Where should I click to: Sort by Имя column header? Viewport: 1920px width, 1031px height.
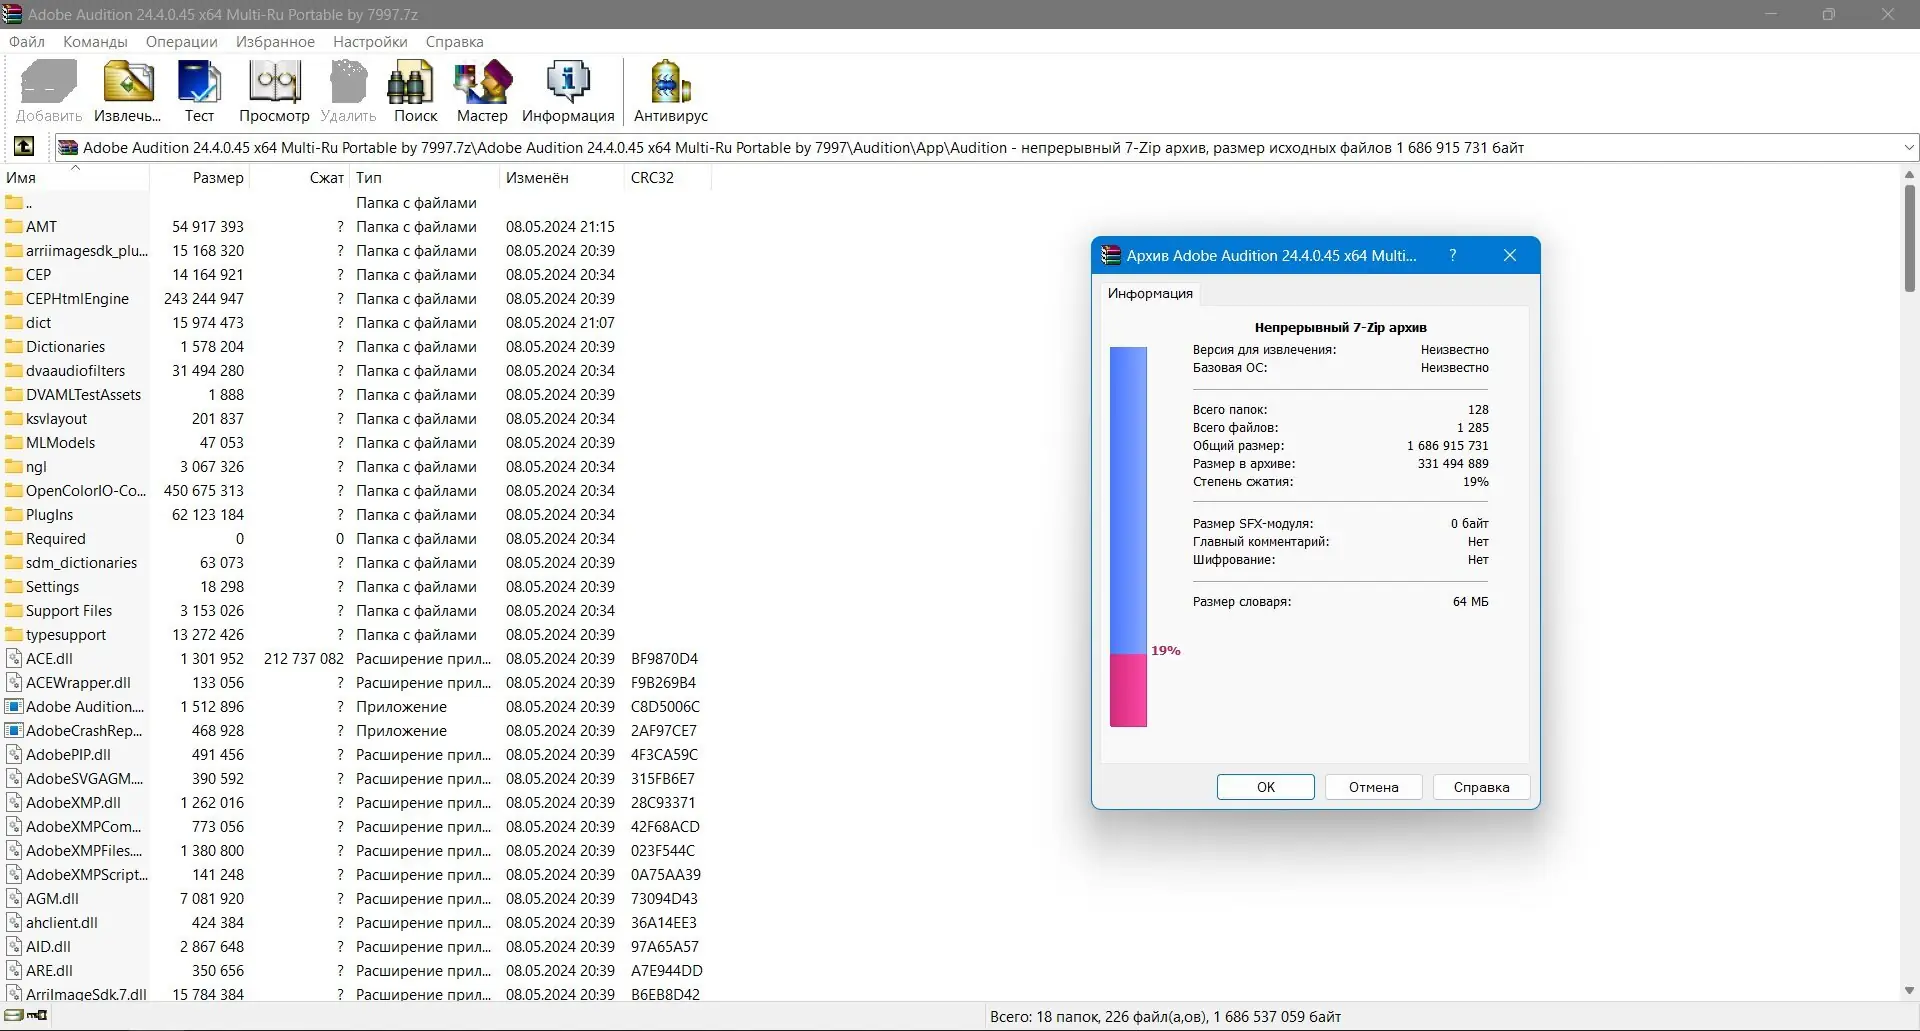click(75, 177)
